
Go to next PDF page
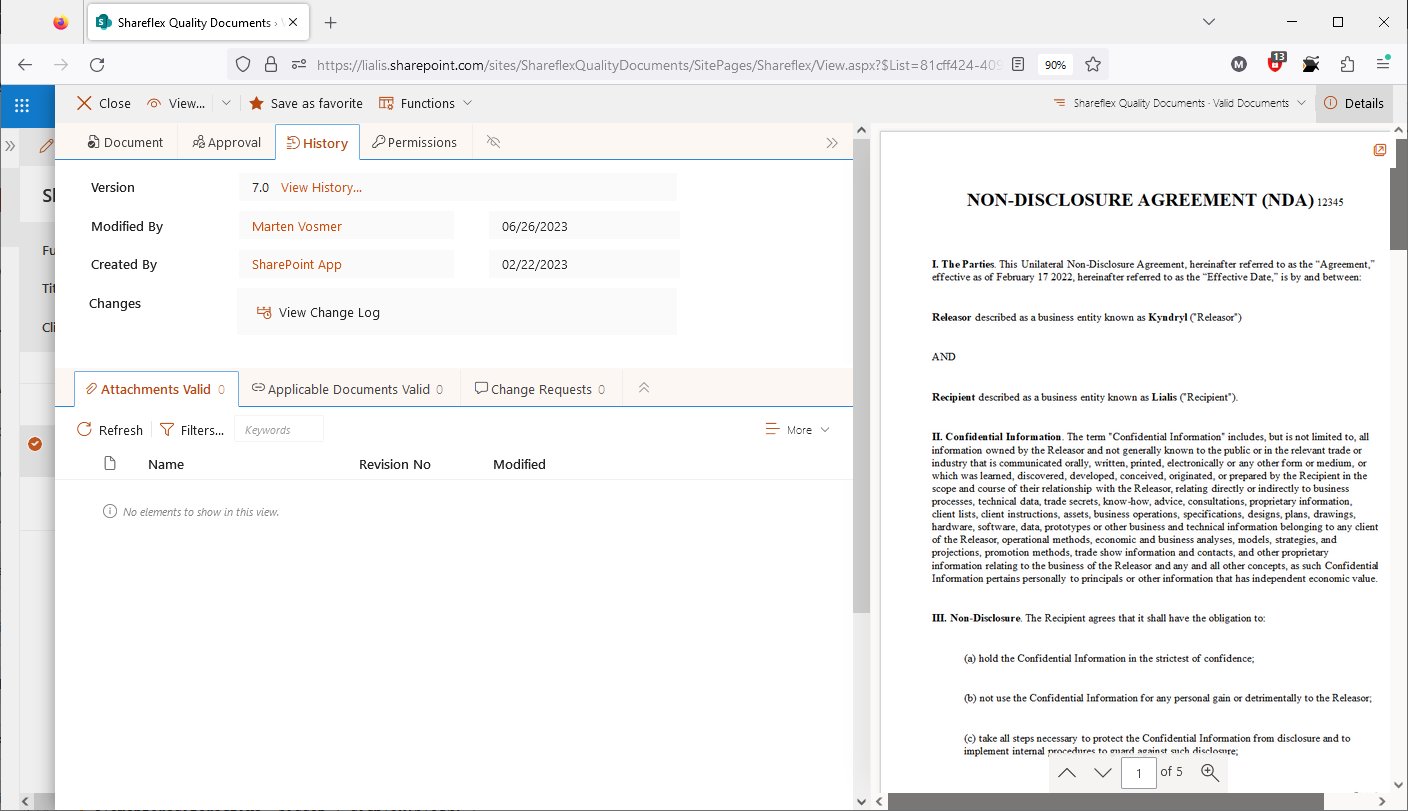tap(1103, 772)
